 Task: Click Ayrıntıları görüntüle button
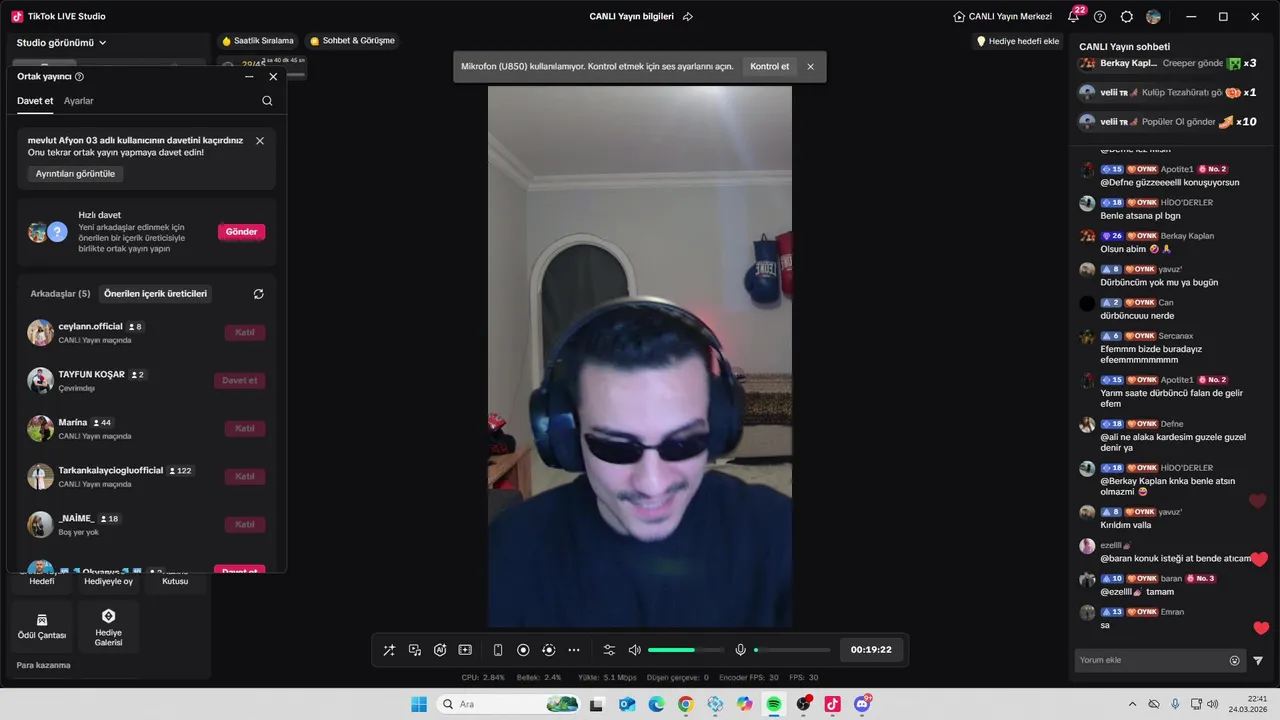[x=75, y=174]
